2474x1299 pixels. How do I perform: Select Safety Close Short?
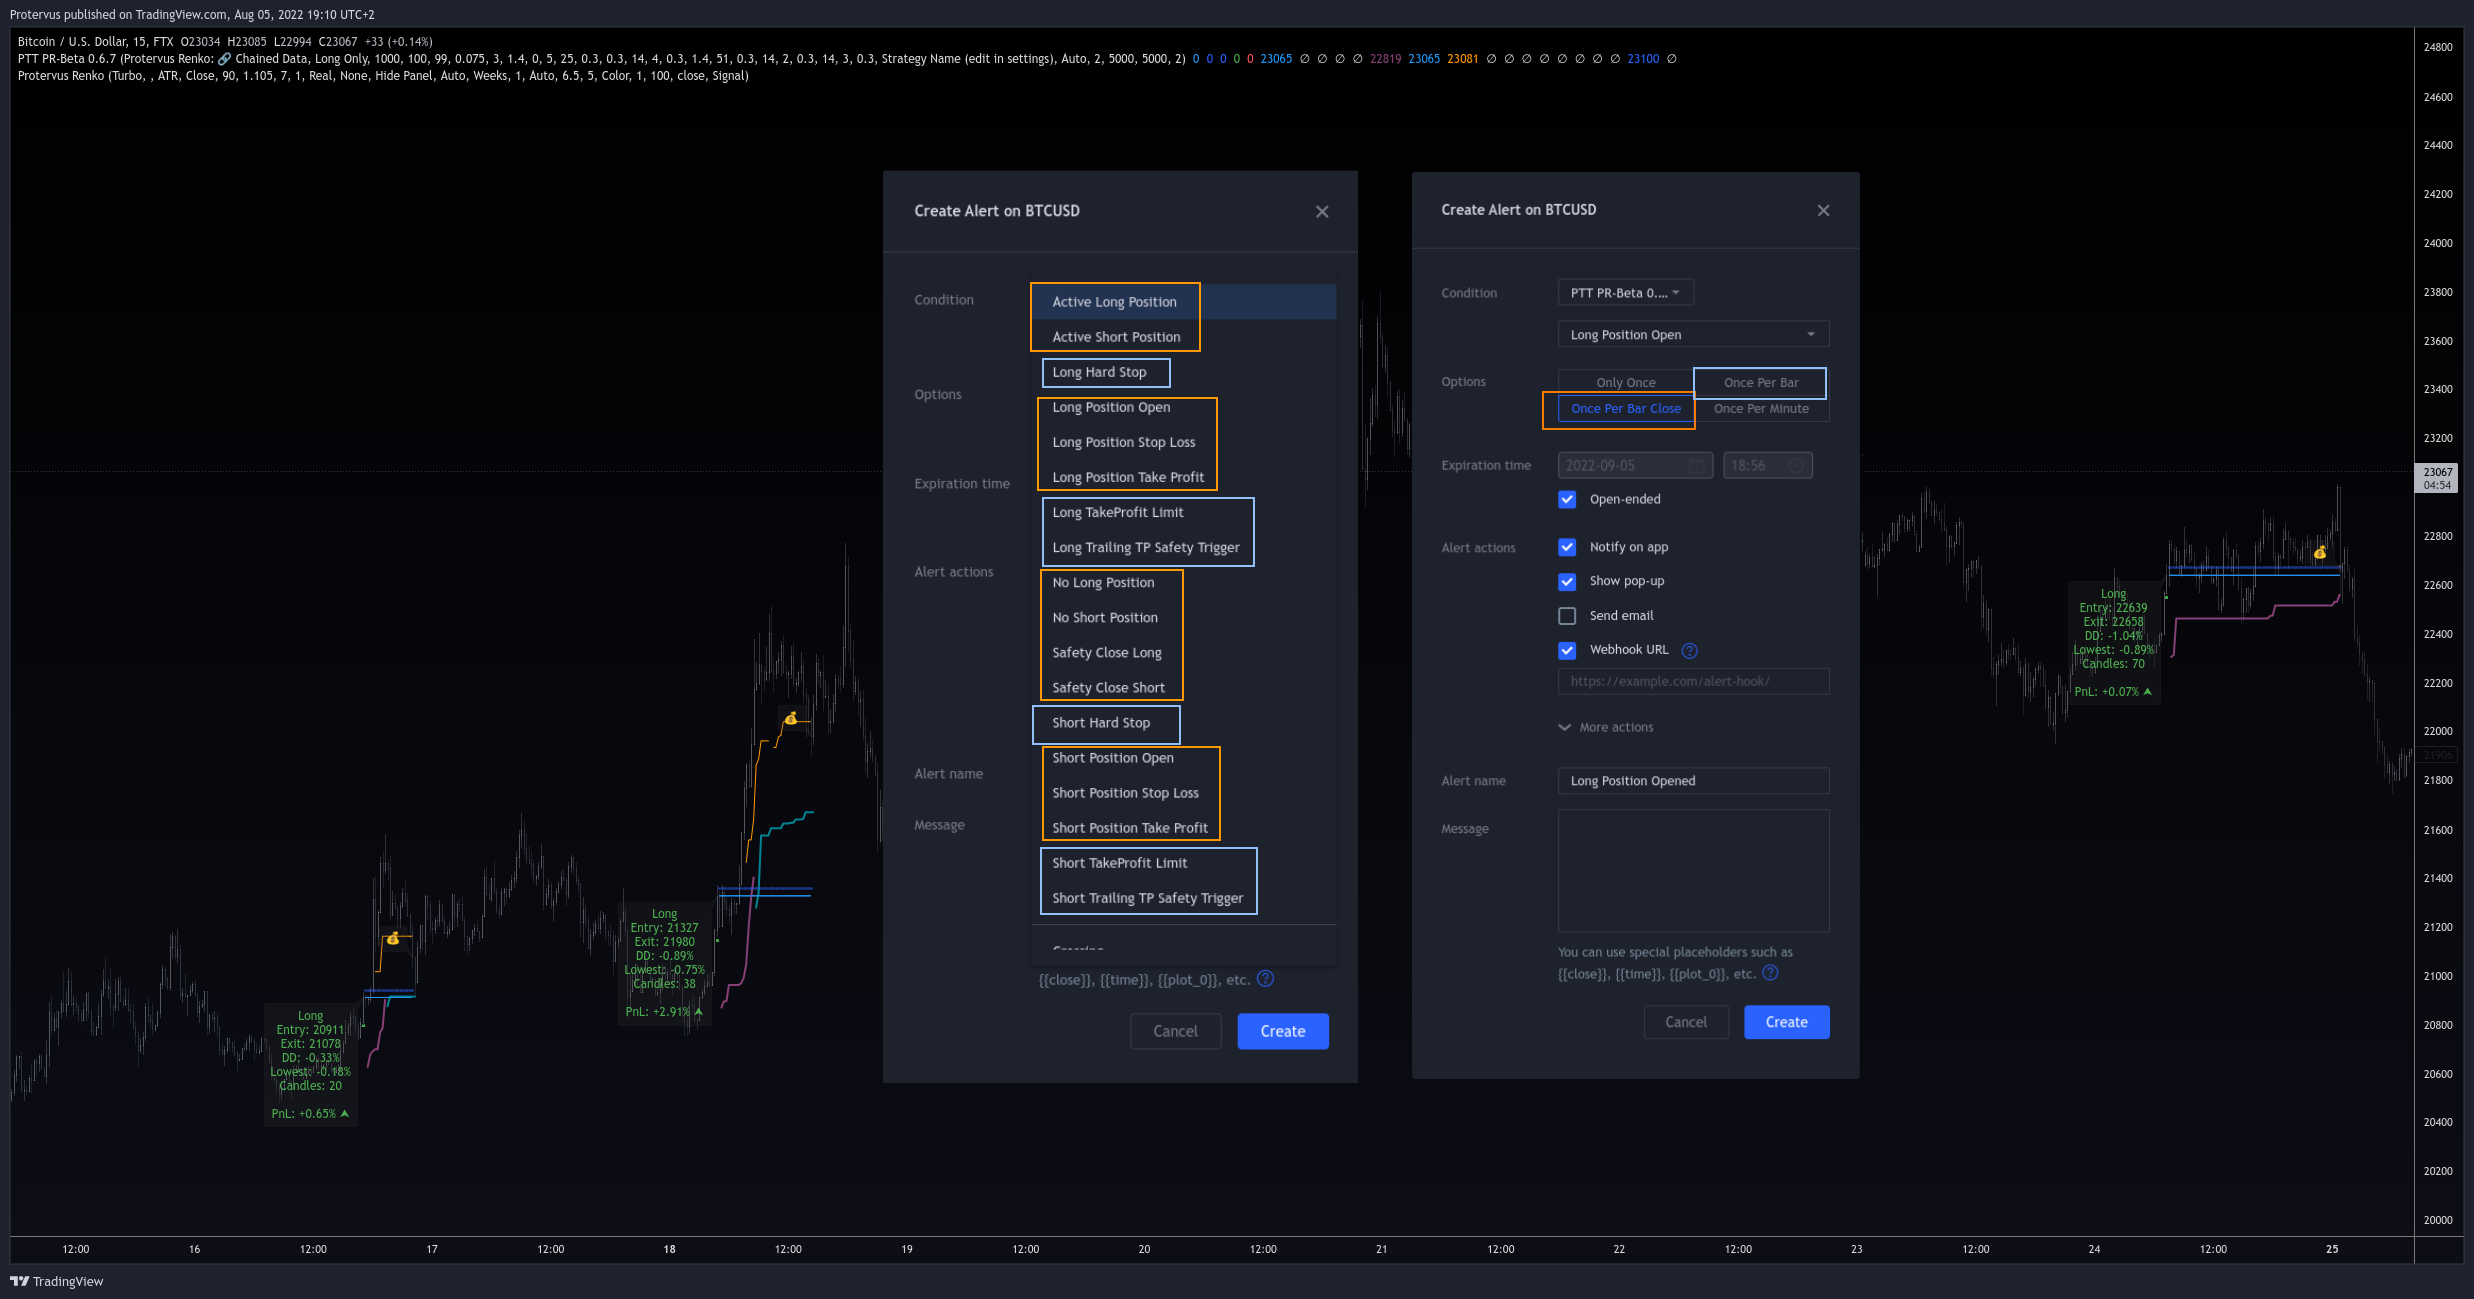click(x=1184, y=688)
